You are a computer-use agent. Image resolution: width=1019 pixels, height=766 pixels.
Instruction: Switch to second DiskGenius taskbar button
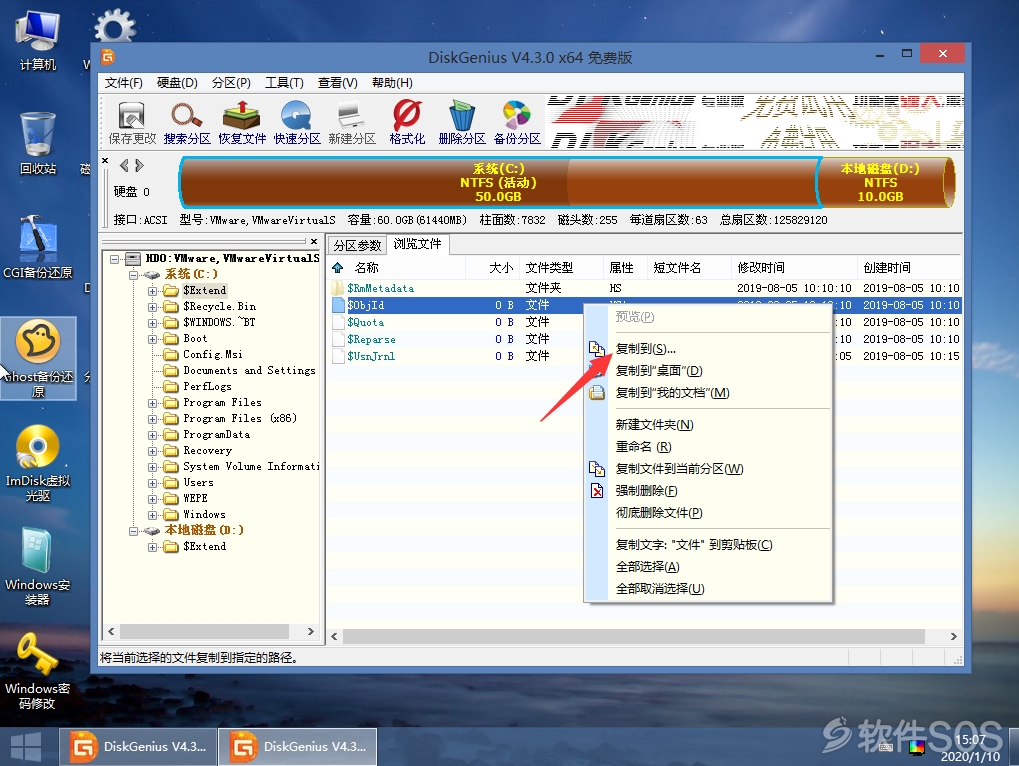298,747
